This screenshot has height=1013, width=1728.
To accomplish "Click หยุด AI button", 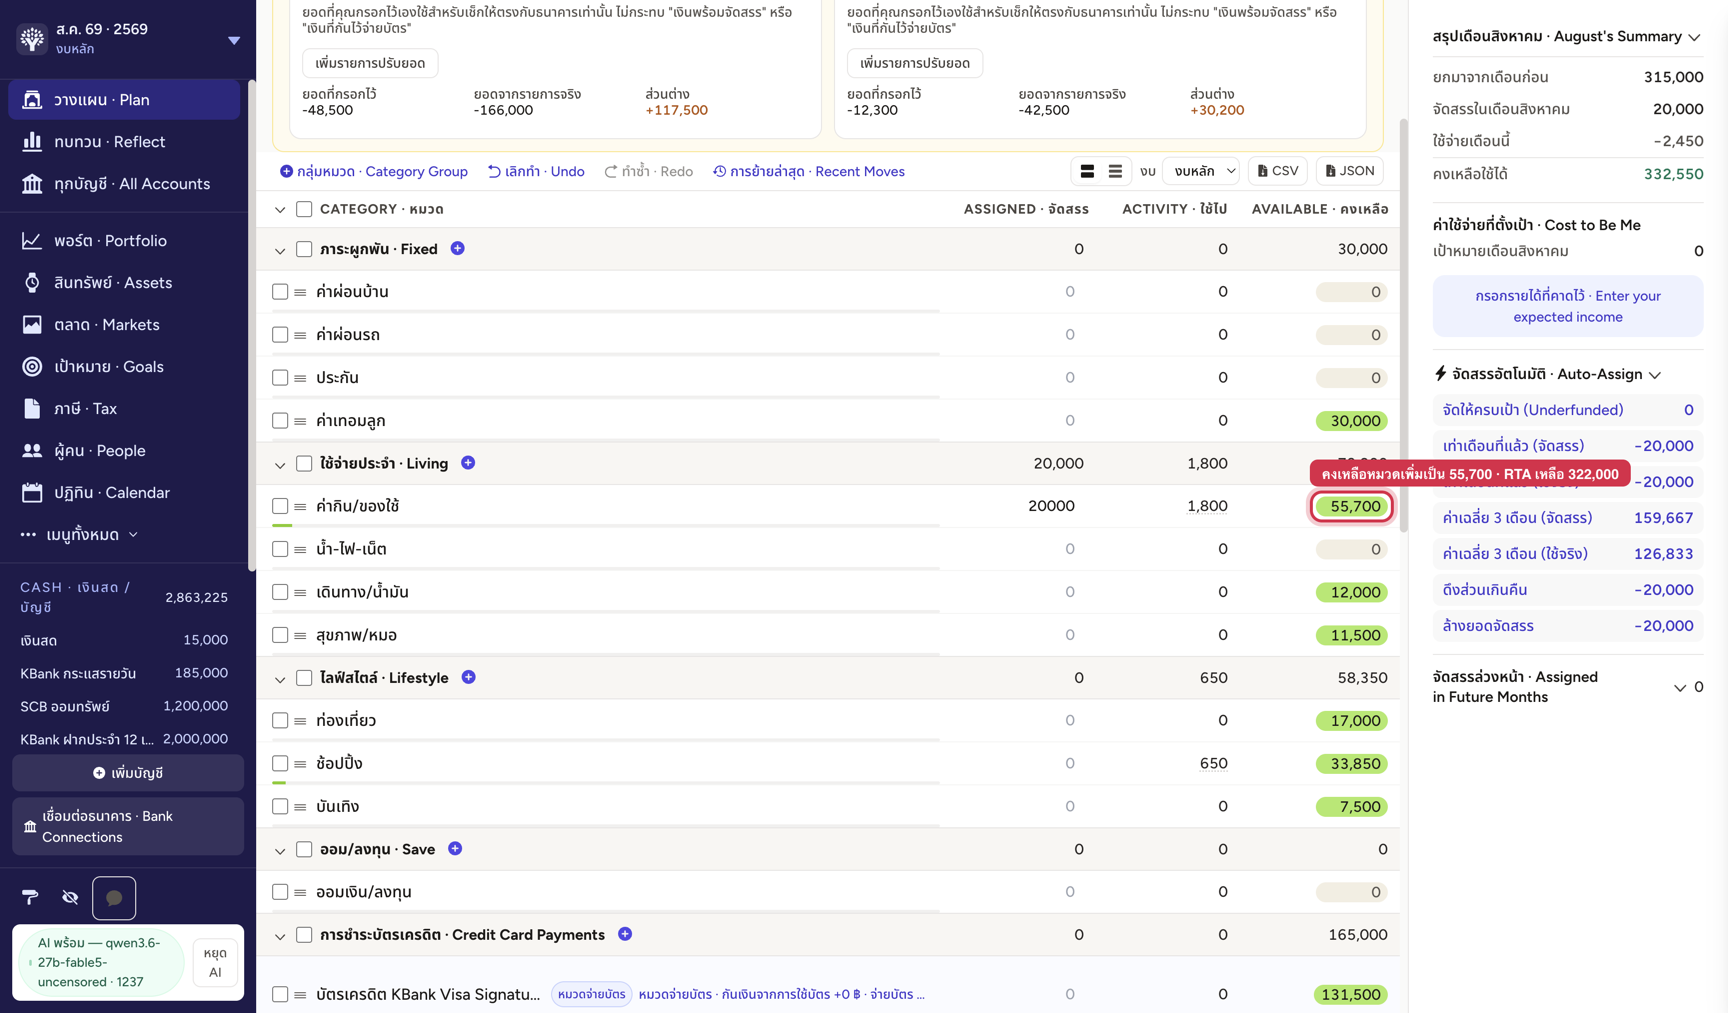I will click(215, 962).
